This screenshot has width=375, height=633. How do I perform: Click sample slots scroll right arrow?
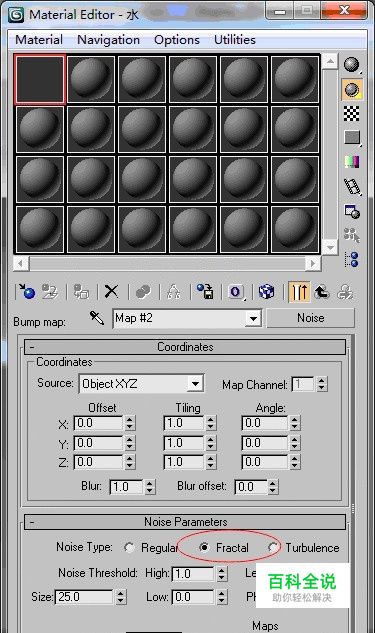pos(313,264)
